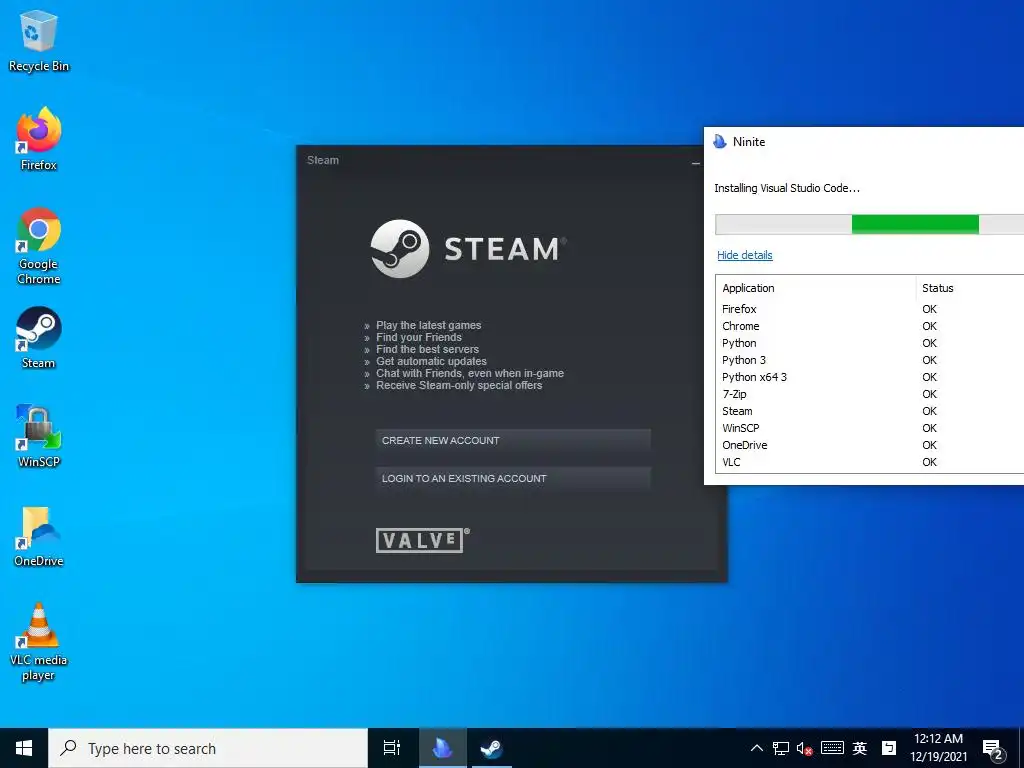The image size is (1024, 768).
Task: Click 'Receive Steam-only special offers' text
Action: coord(459,385)
